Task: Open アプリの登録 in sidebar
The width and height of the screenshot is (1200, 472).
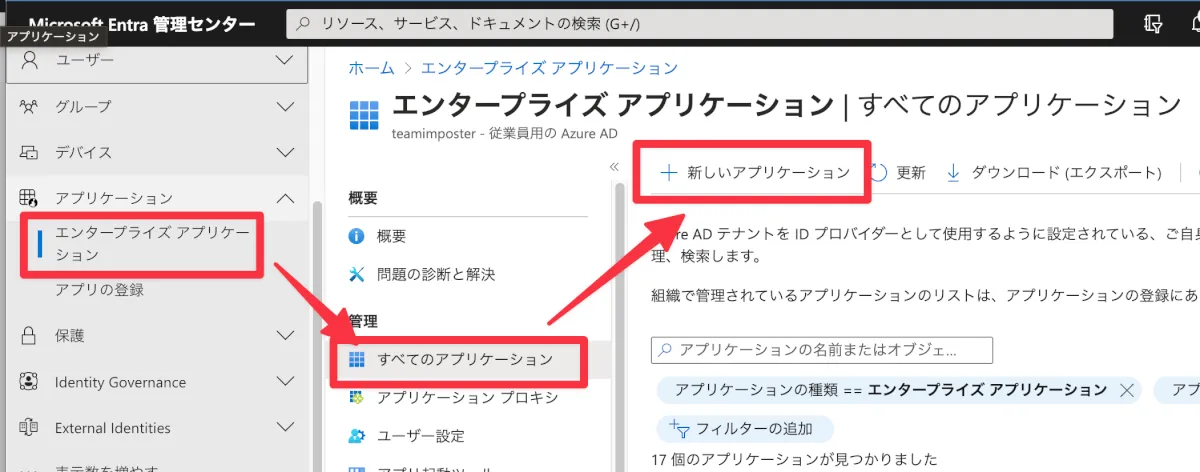Action: coord(100,290)
